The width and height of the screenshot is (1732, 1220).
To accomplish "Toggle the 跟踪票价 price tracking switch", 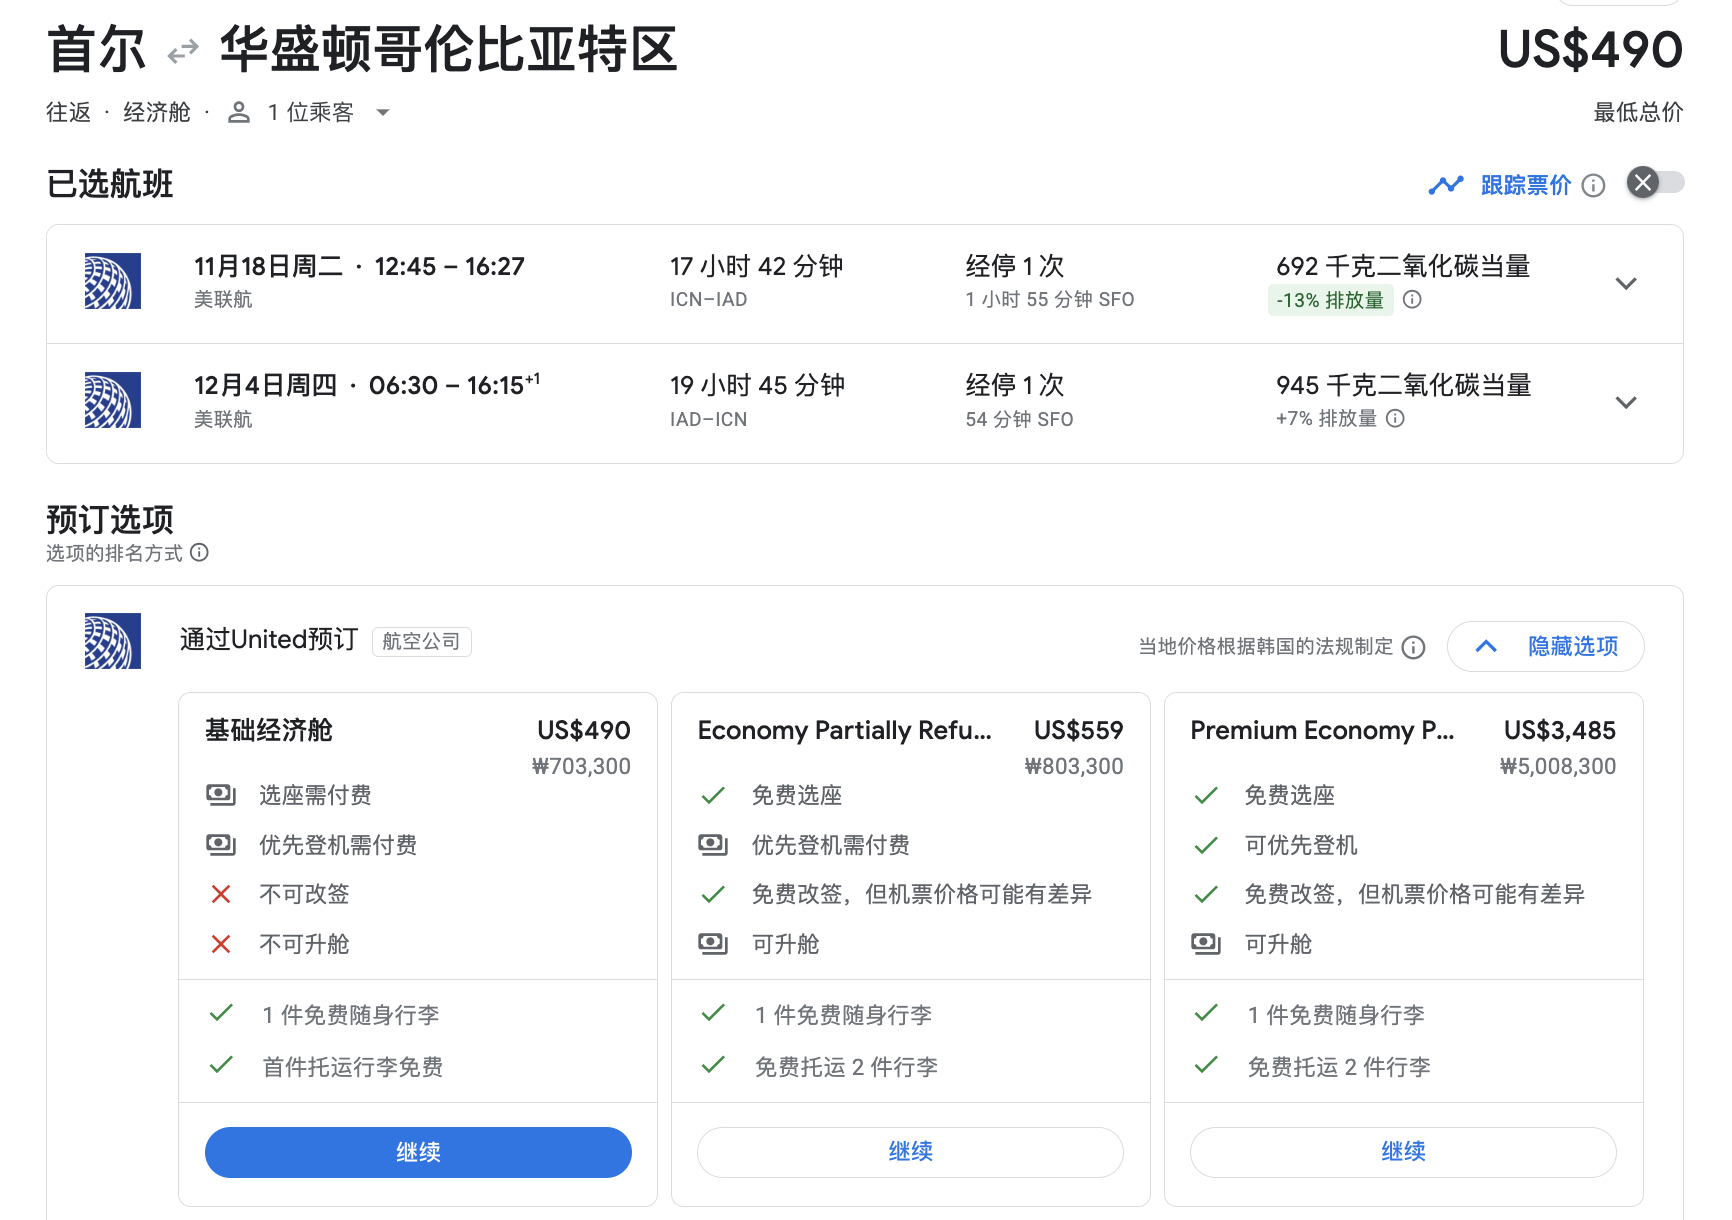I will pyautogui.click(x=1655, y=182).
